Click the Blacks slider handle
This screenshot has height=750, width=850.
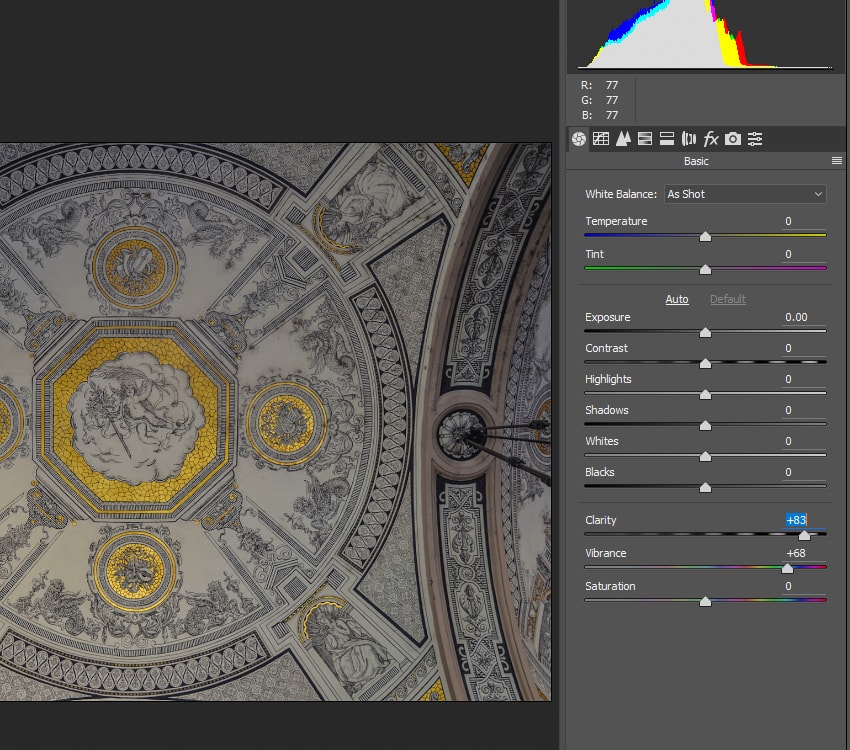pyautogui.click(x=705, y=487)
